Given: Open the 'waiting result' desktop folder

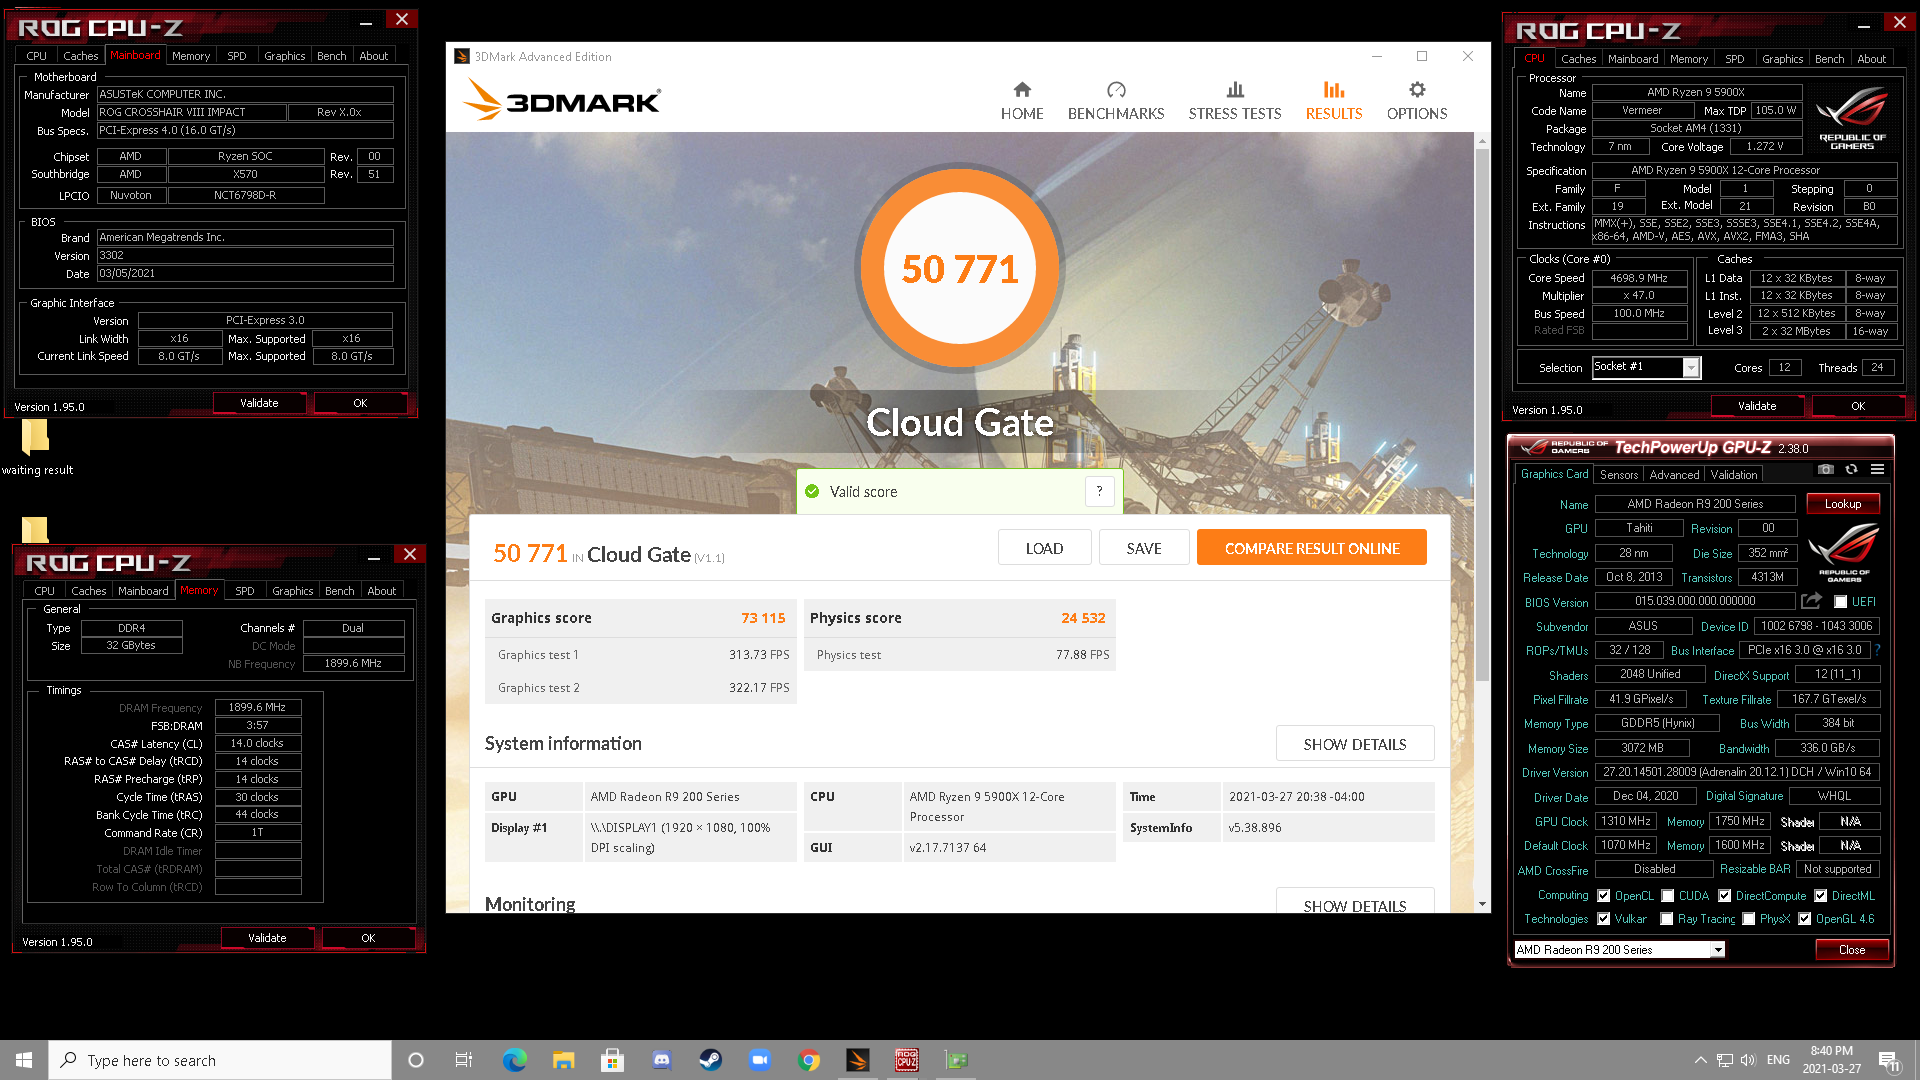Looking at the screenshot, I should [x=36, y=447].
